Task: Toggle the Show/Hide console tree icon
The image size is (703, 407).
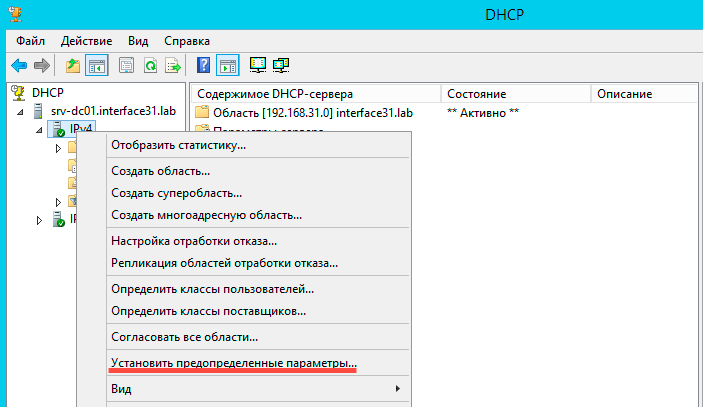Action: (x=97, y=65)
